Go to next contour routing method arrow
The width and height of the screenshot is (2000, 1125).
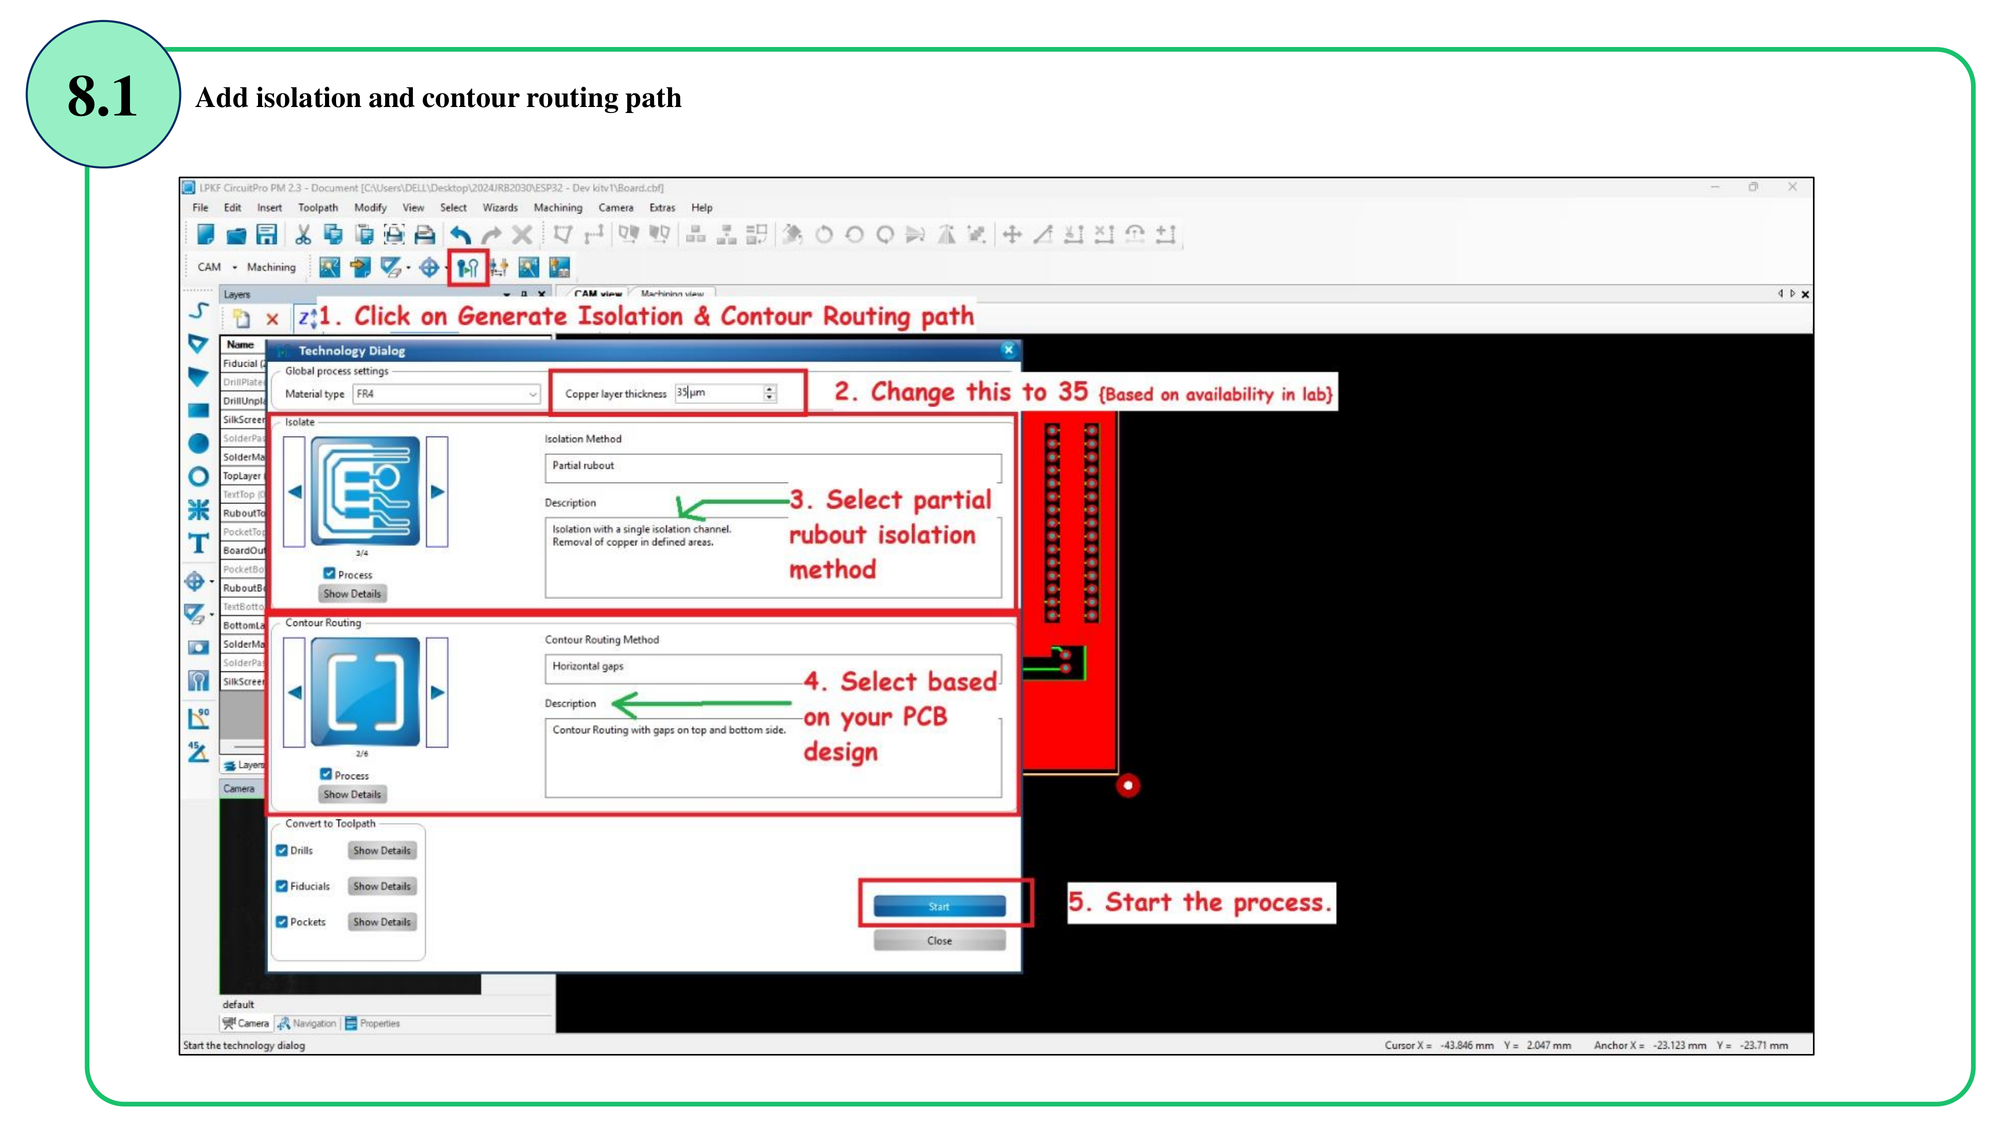click(x=437, y=692)
